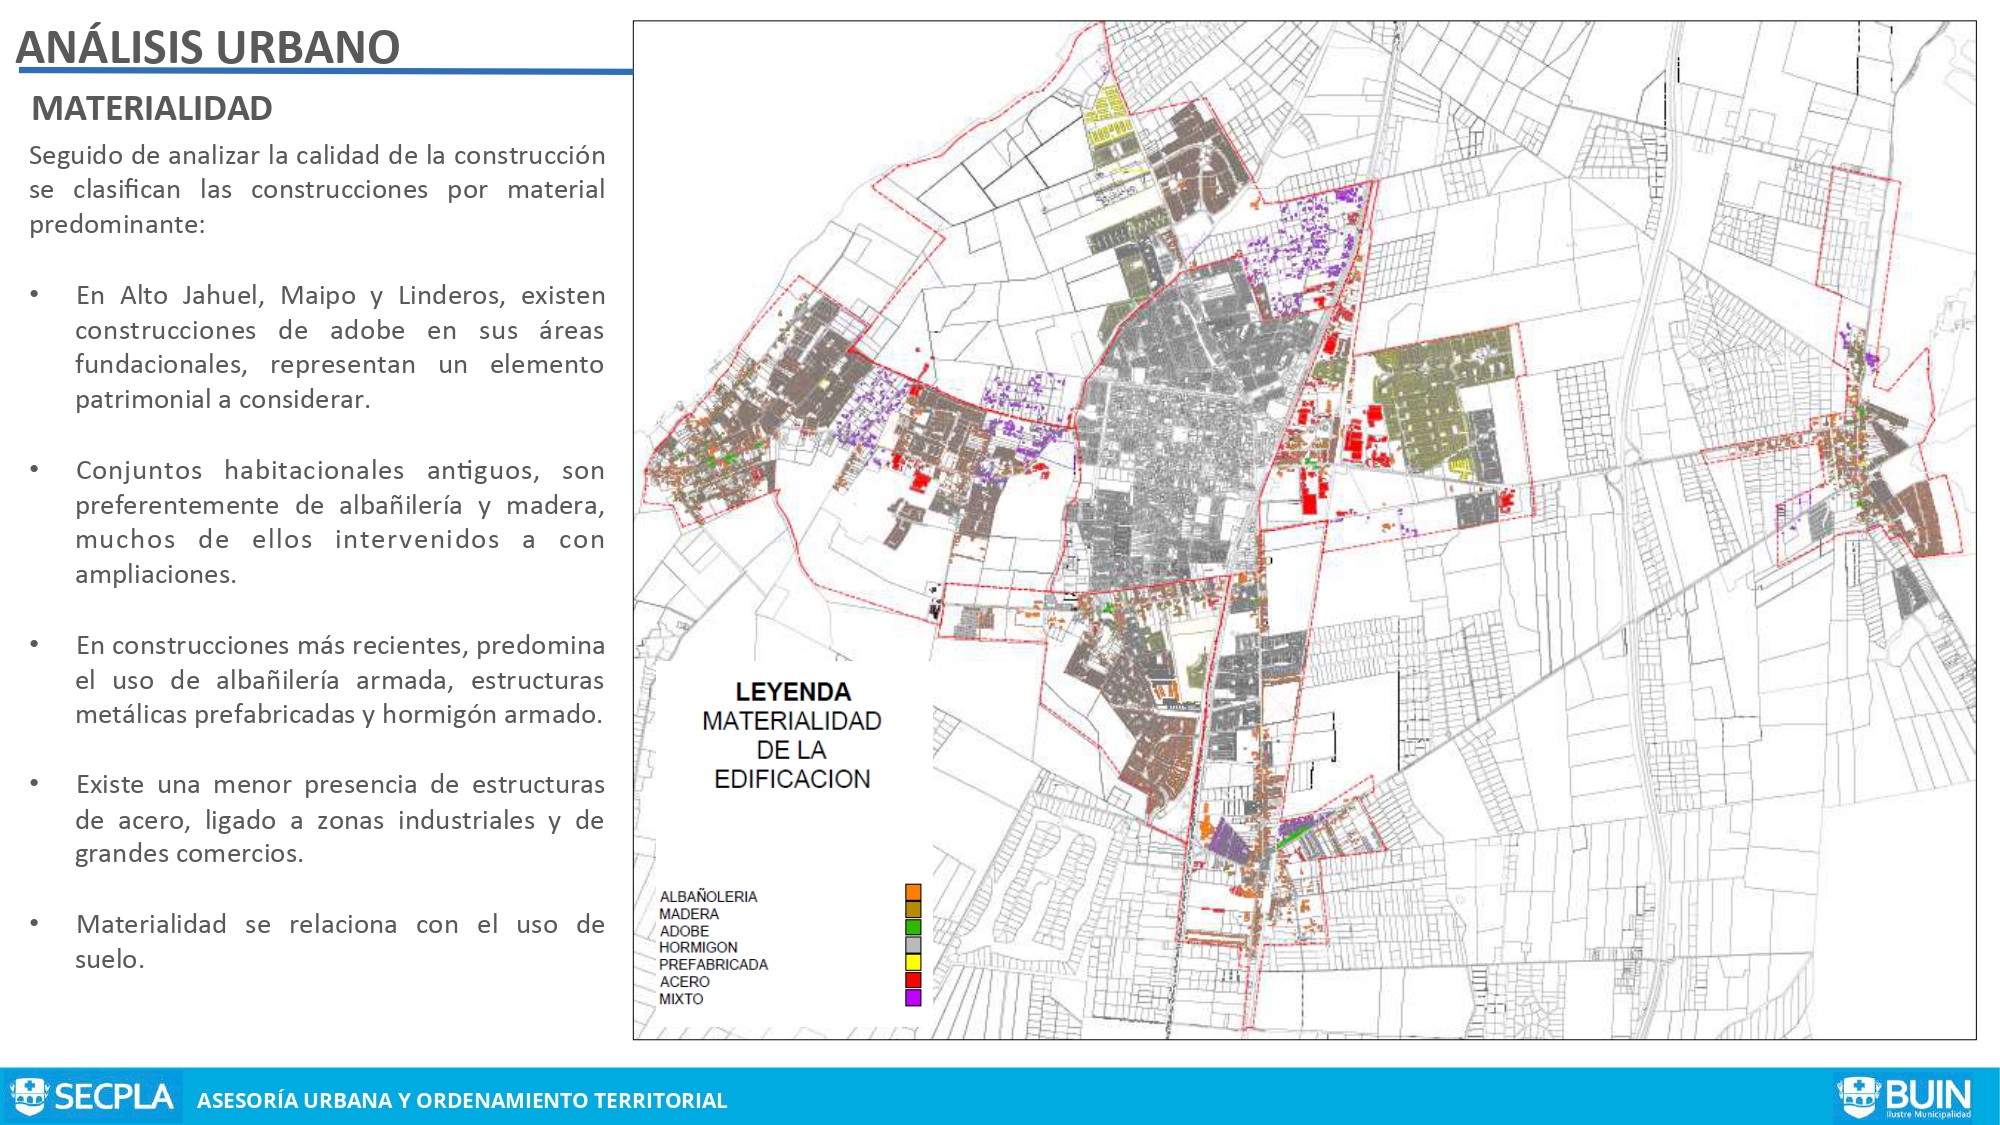2000x1125 pixels.
Task: Click 'MATERIALIDAD DE LA EDIFICACION' legend title
Action: [x=792, y=750]
